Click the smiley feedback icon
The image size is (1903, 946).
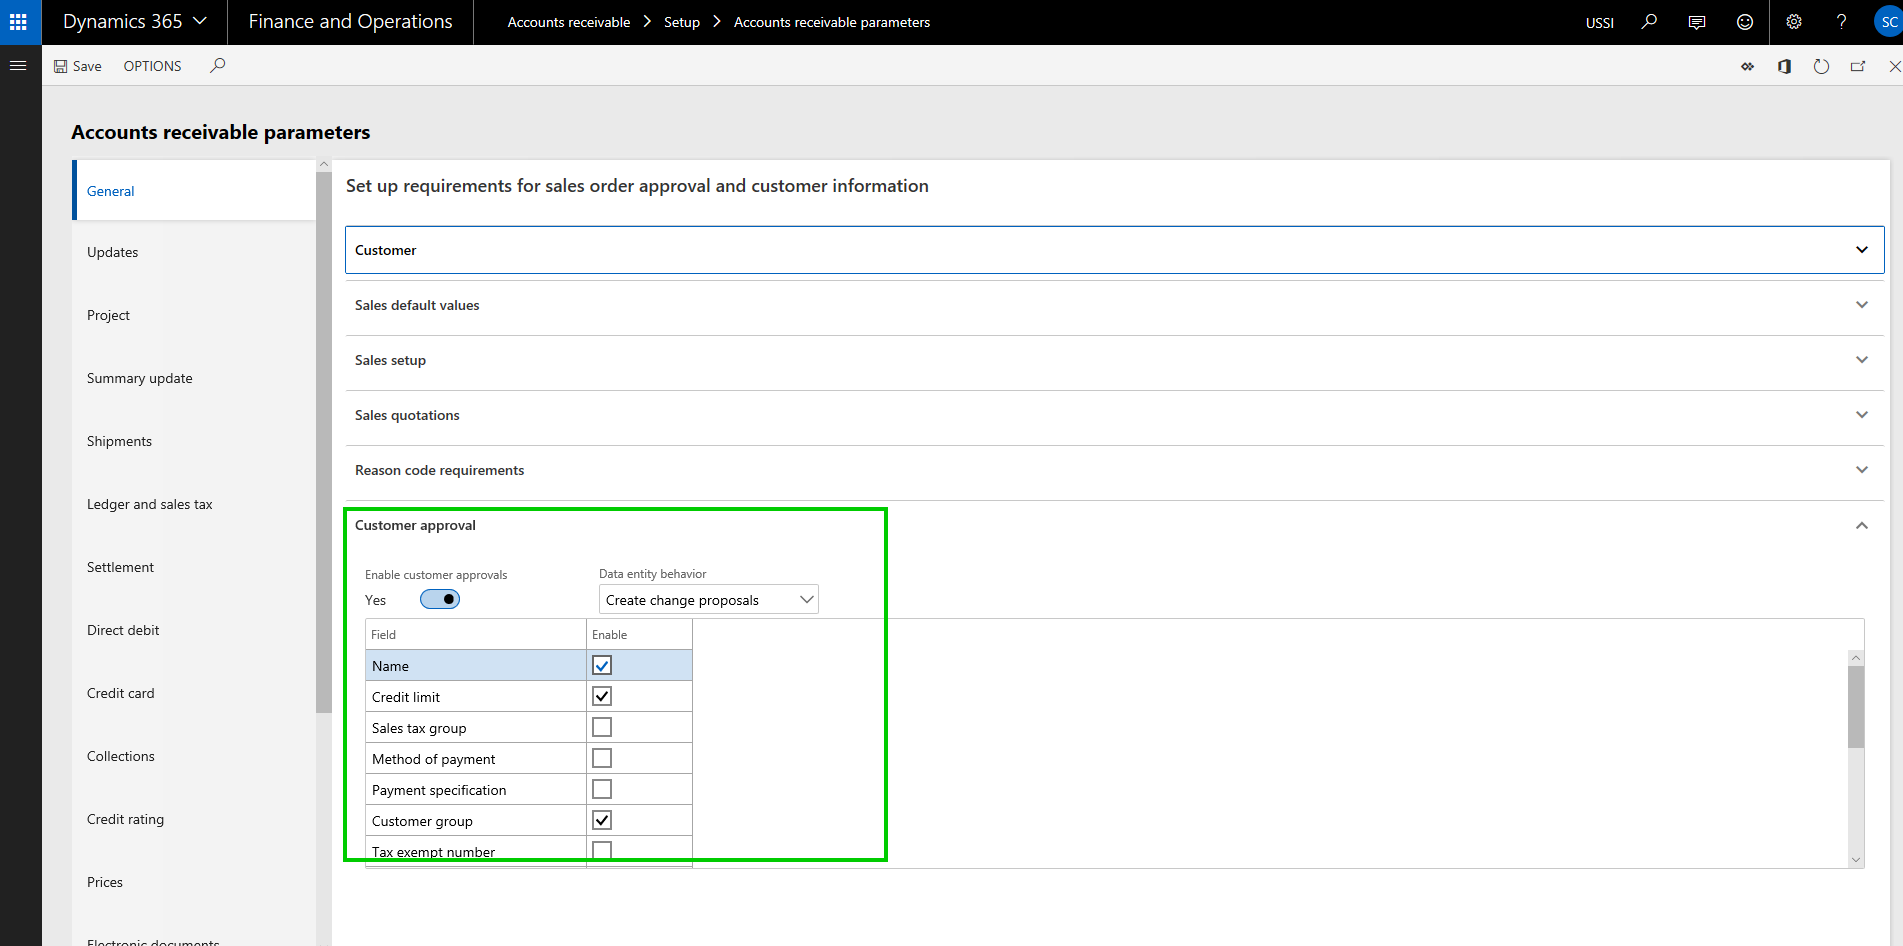point(1745,22)
